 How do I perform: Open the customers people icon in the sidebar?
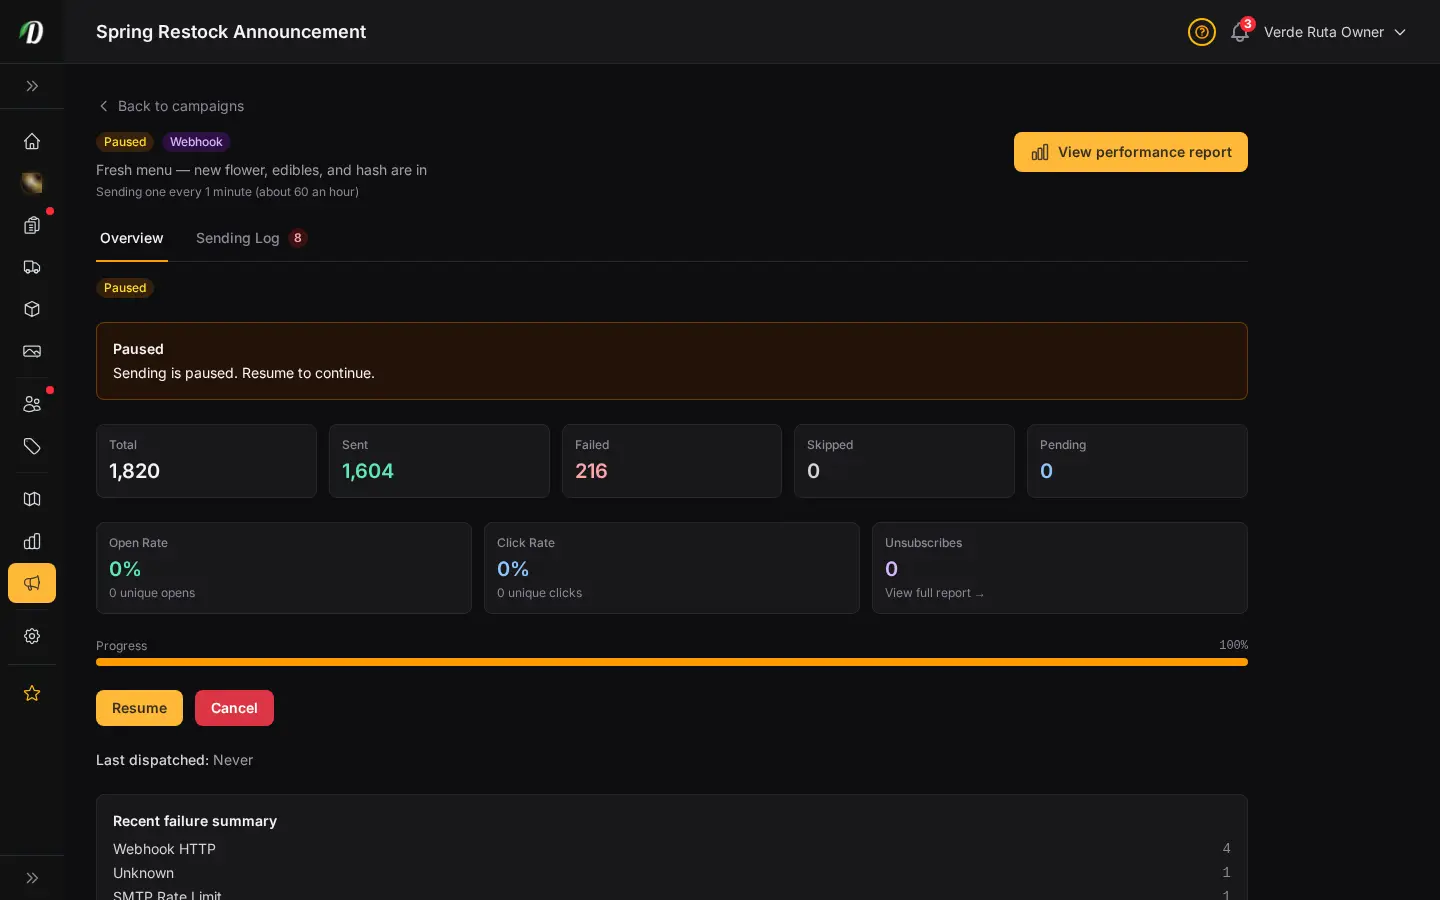click(32, 404)
